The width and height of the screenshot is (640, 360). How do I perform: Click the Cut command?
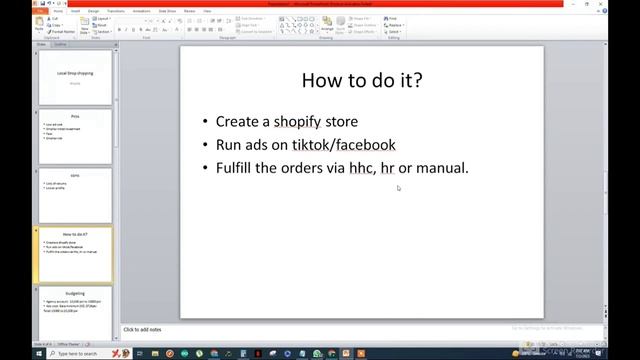point(53,19)
